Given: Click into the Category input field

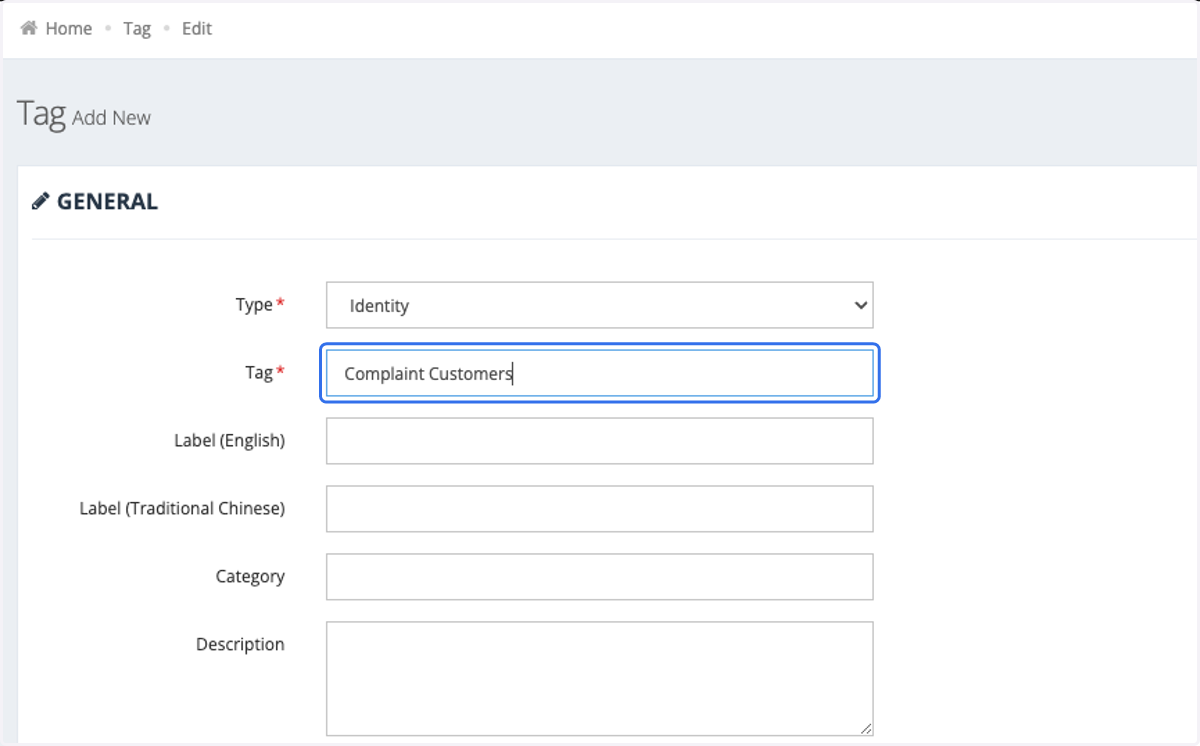Looking at the screenshot, I should click(600, 577).
